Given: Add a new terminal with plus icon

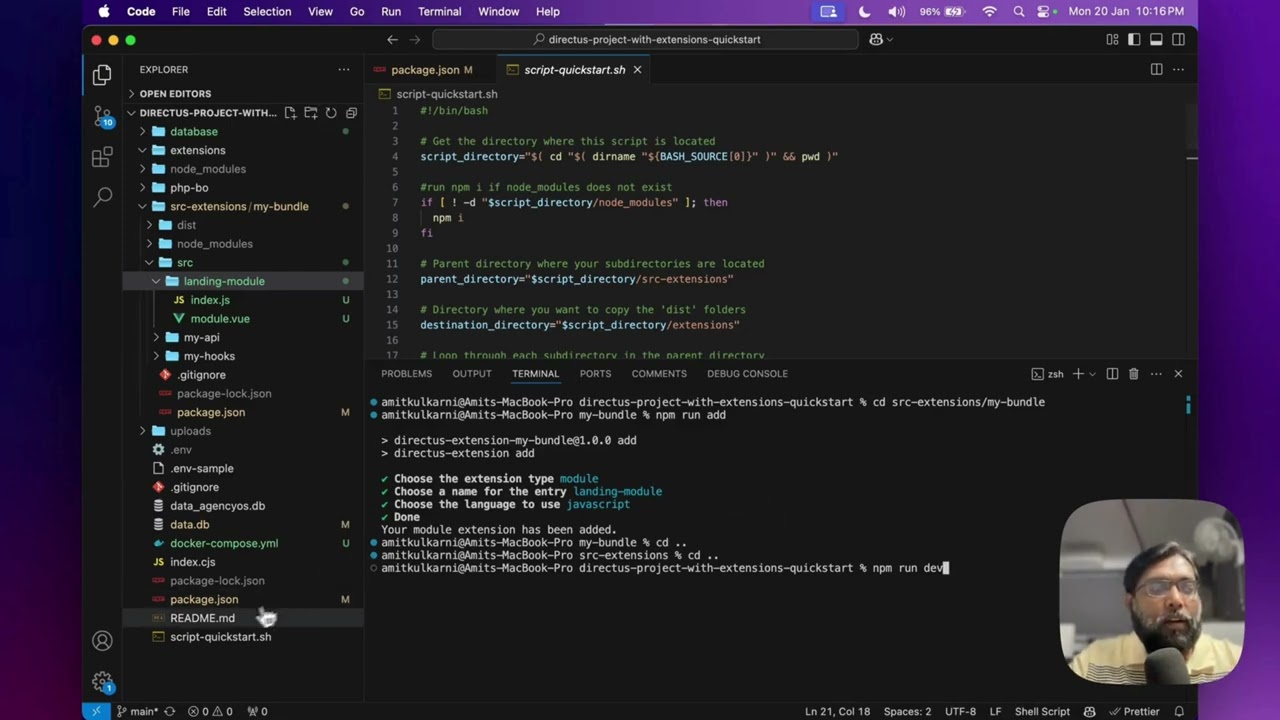Looking at the screenshot, I should (1078, 374).
